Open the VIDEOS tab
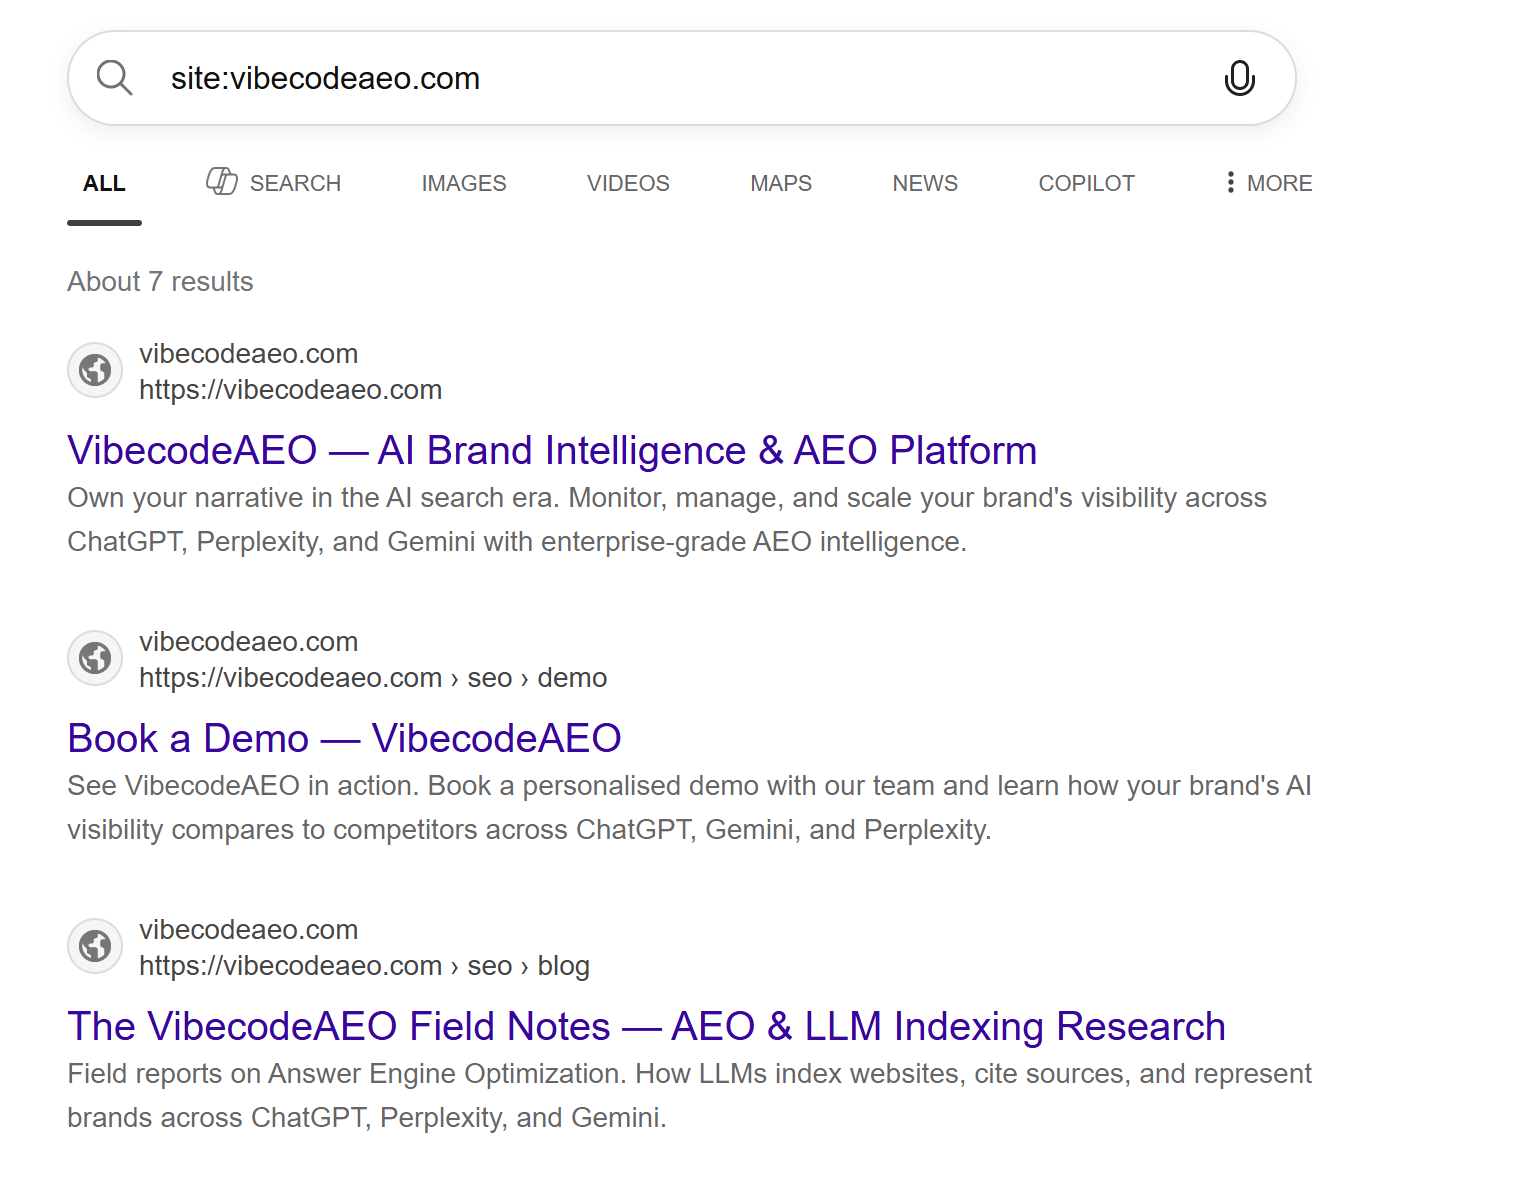This screenshot has width=1538, height=1198. click(628, 183)
